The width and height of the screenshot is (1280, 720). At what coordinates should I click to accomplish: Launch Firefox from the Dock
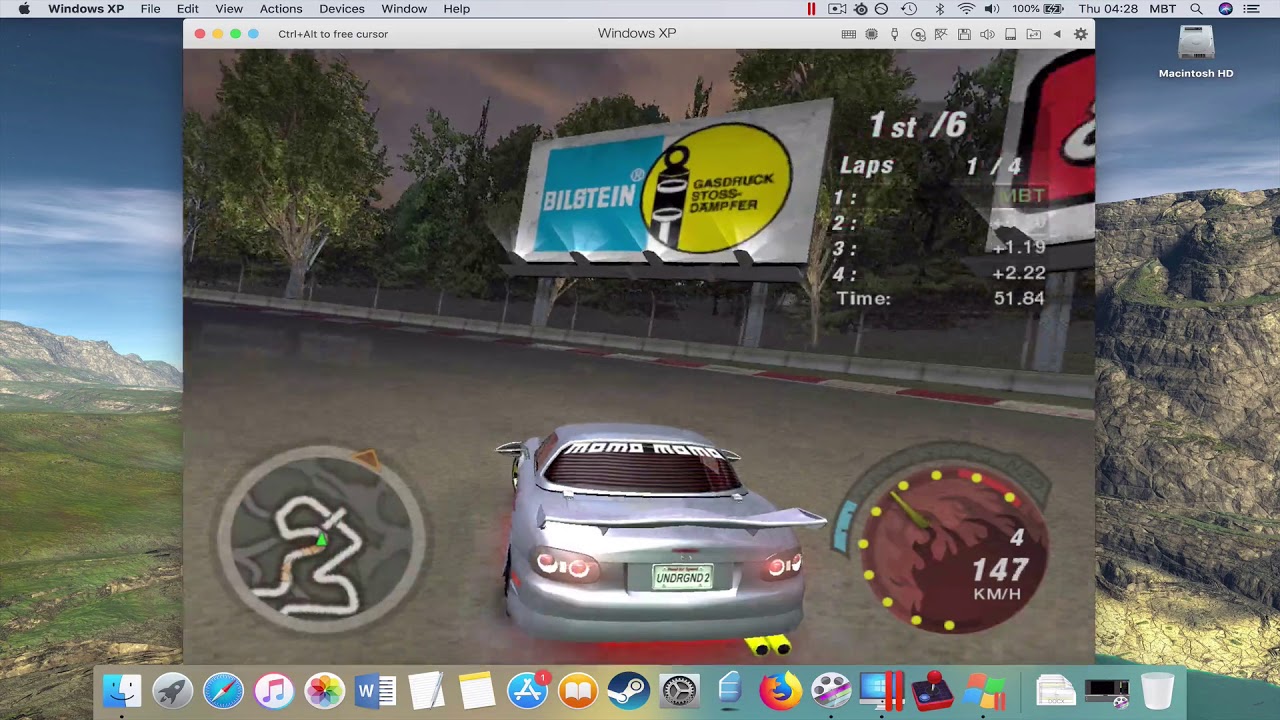coord(780,691)
